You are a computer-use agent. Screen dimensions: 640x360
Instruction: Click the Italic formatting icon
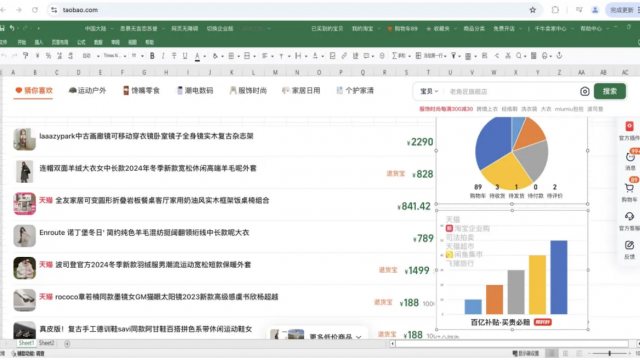click(x=163, y=56)
